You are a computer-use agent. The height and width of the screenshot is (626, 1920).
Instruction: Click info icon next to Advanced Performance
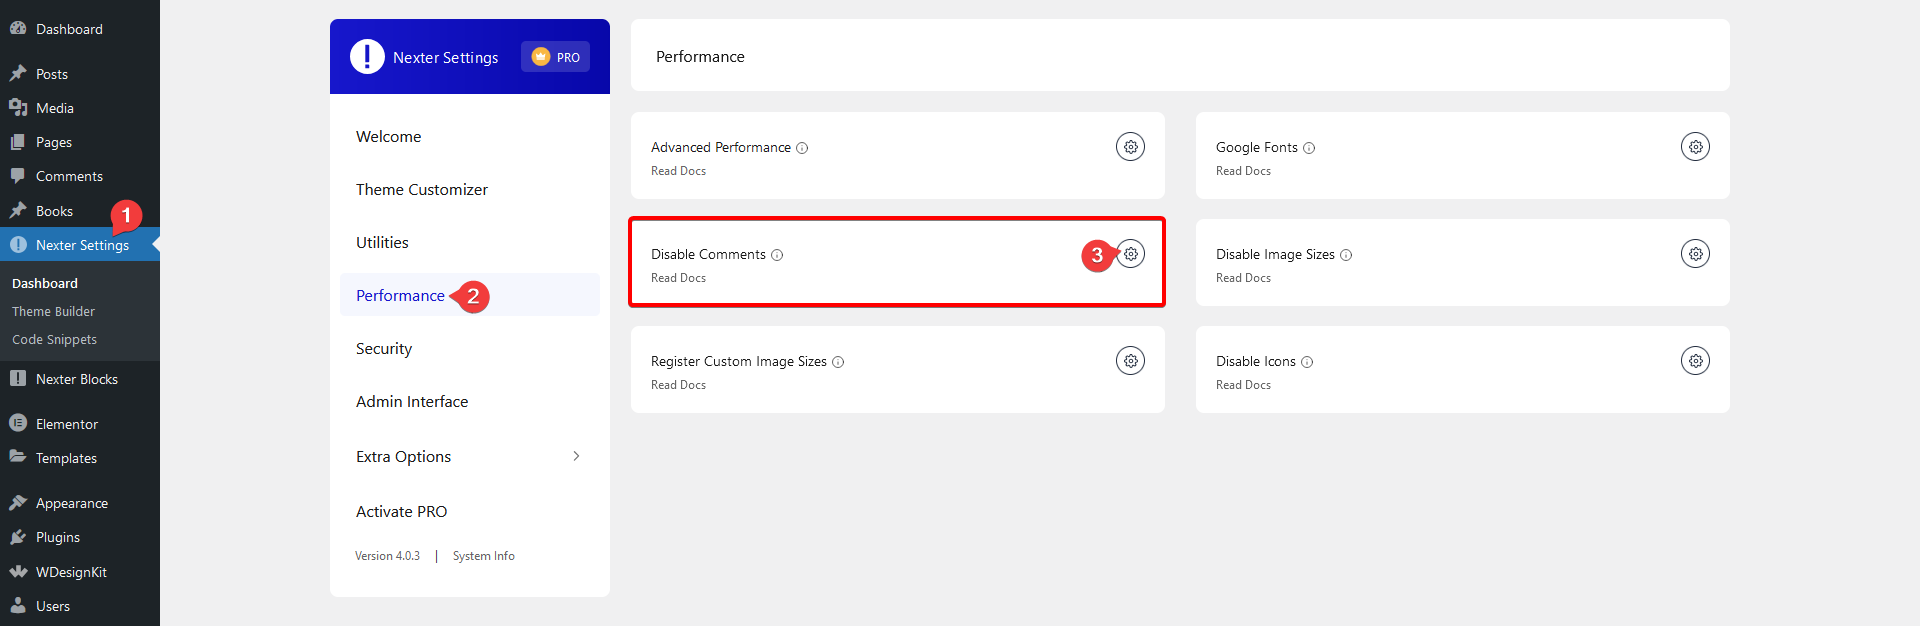pos(802,148)
